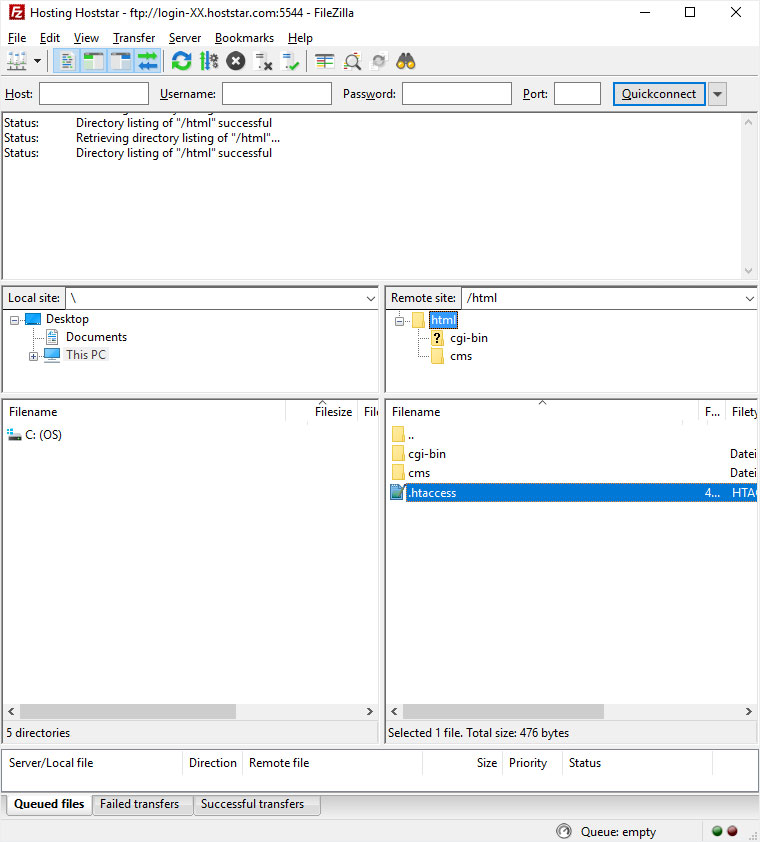The image size is (760, 842).
Task: Open the File menu
Action: (x=17, y=38)
